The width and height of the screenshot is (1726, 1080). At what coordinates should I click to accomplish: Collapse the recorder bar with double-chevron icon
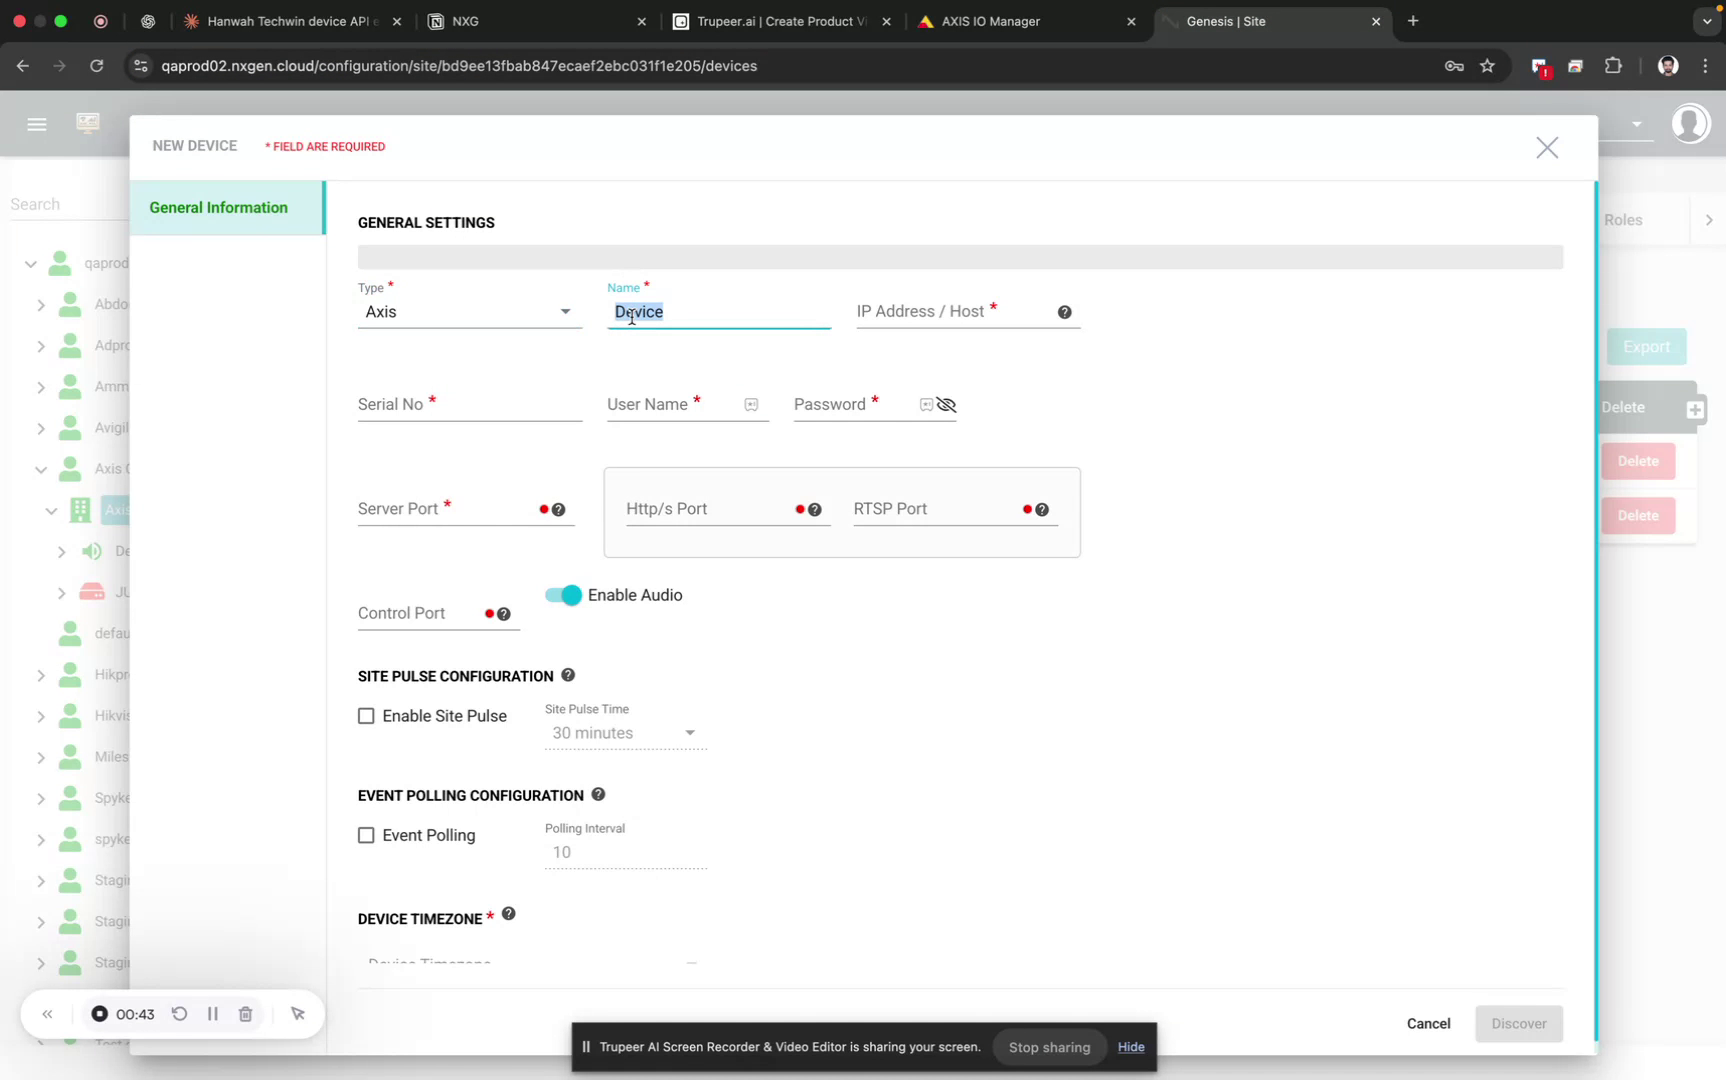point(47,1013)
